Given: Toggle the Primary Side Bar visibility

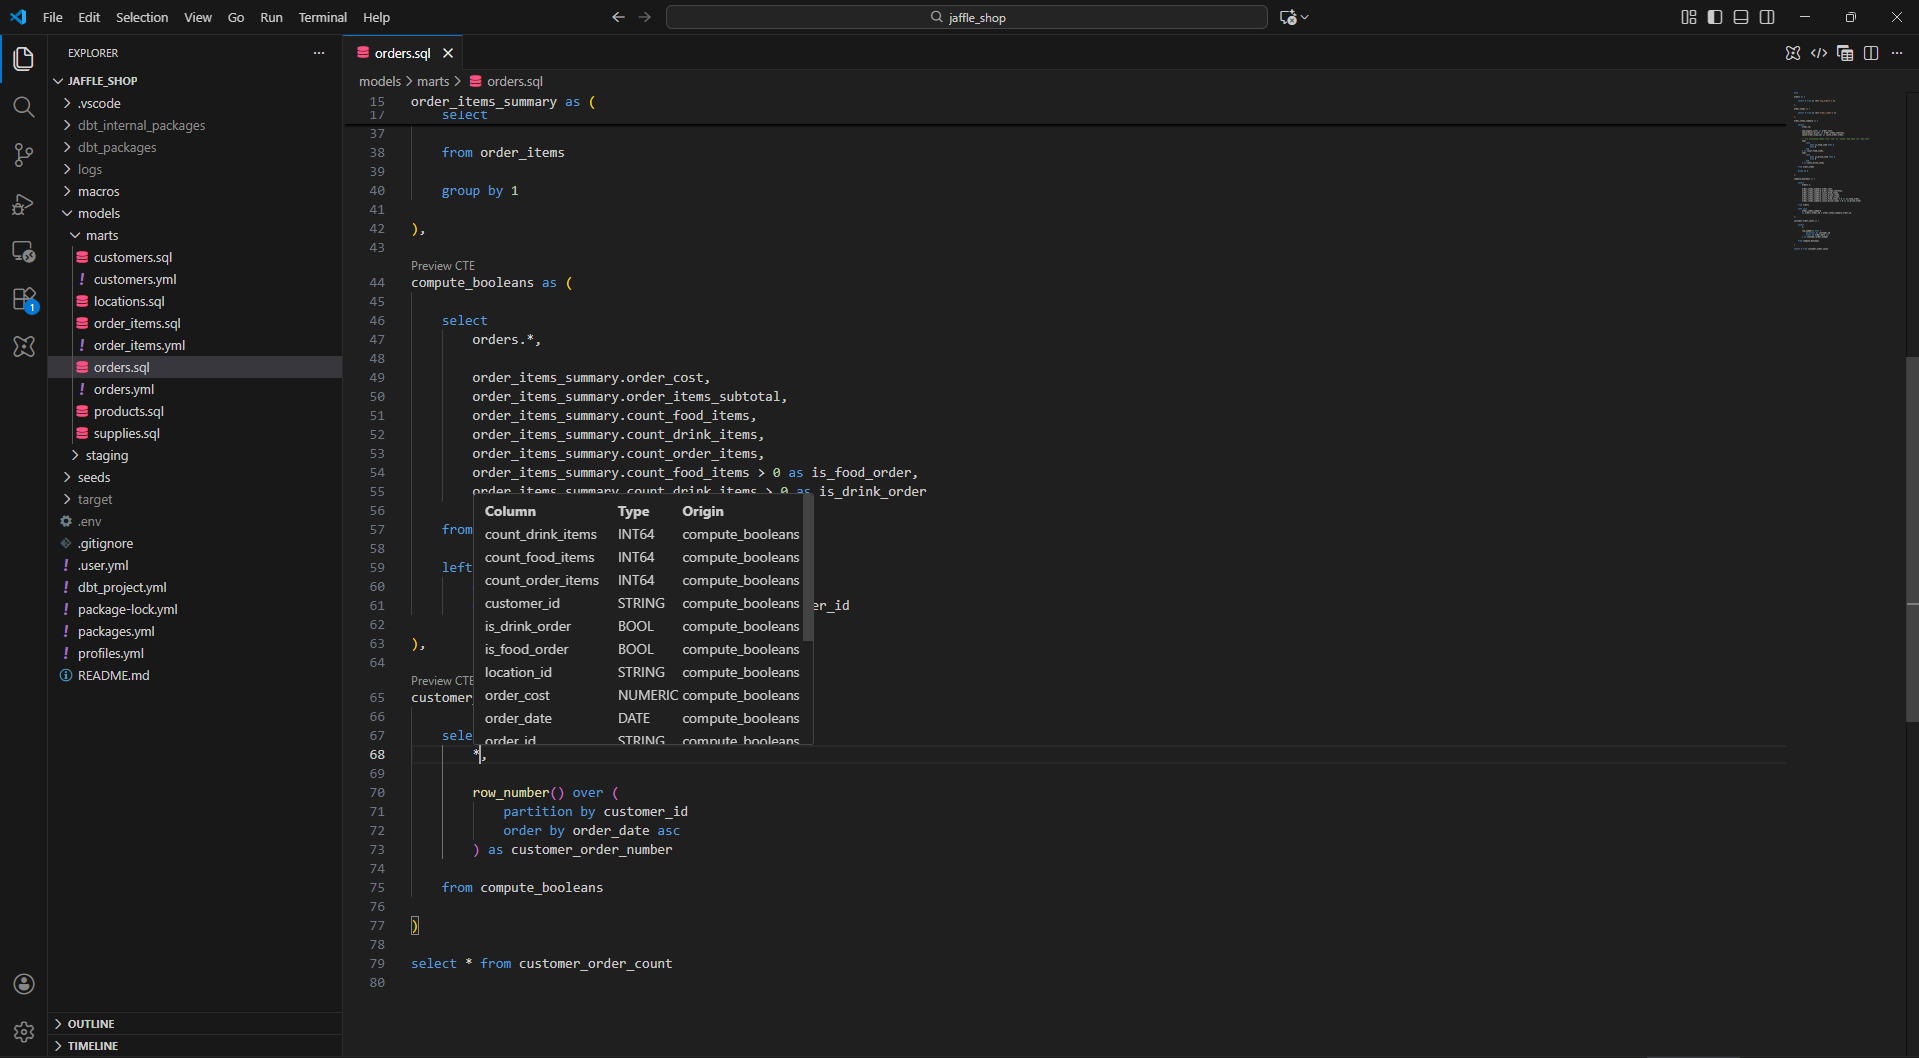Looking at the screenshot, I should coord(1715,17).
